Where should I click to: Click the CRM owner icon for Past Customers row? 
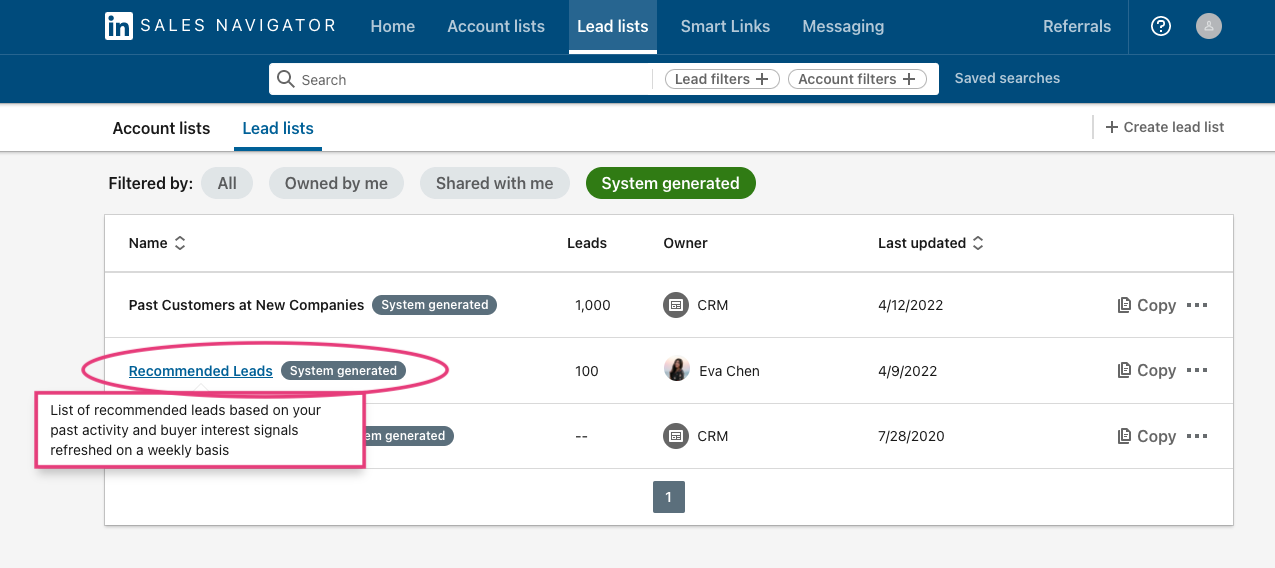tap(677, 305)
